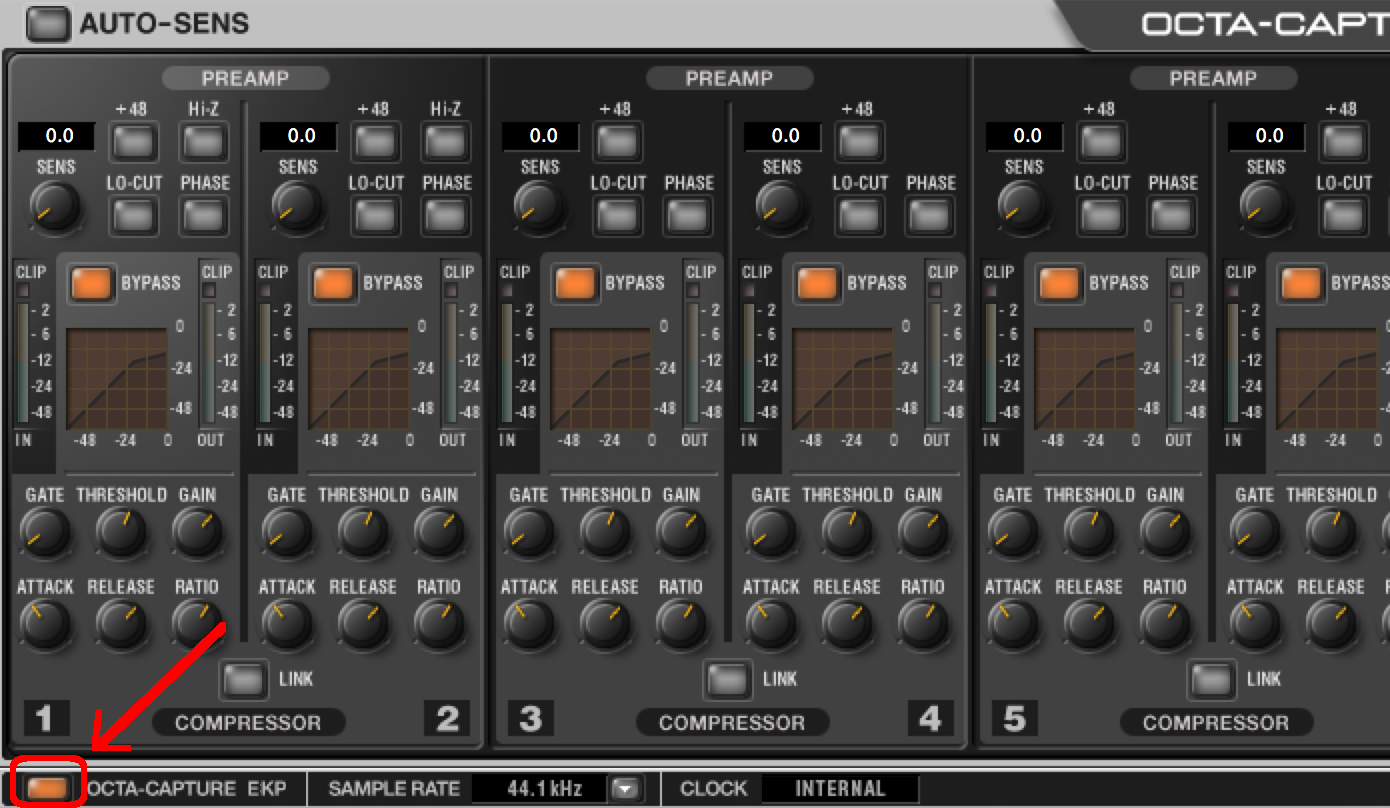This screenshot has height=808, width=1390.
Task: Click the RATIO knob on channel 1
Action: coord(197,624)
